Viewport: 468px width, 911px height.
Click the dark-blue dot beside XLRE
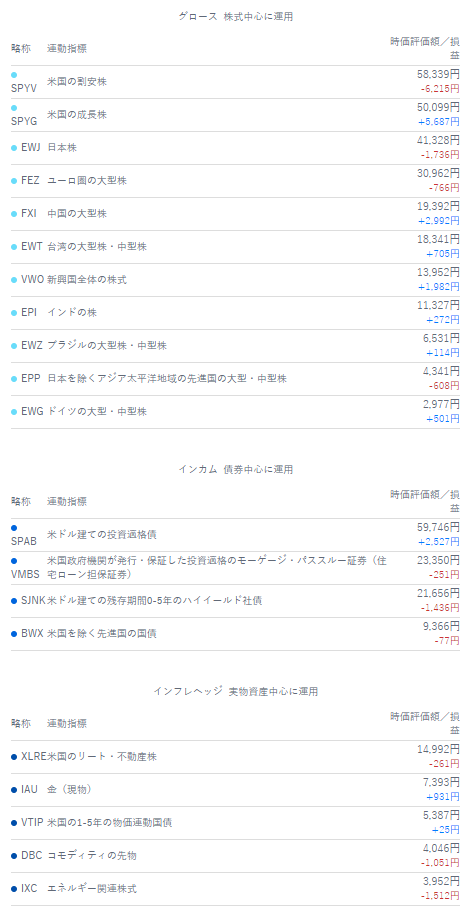14,756
